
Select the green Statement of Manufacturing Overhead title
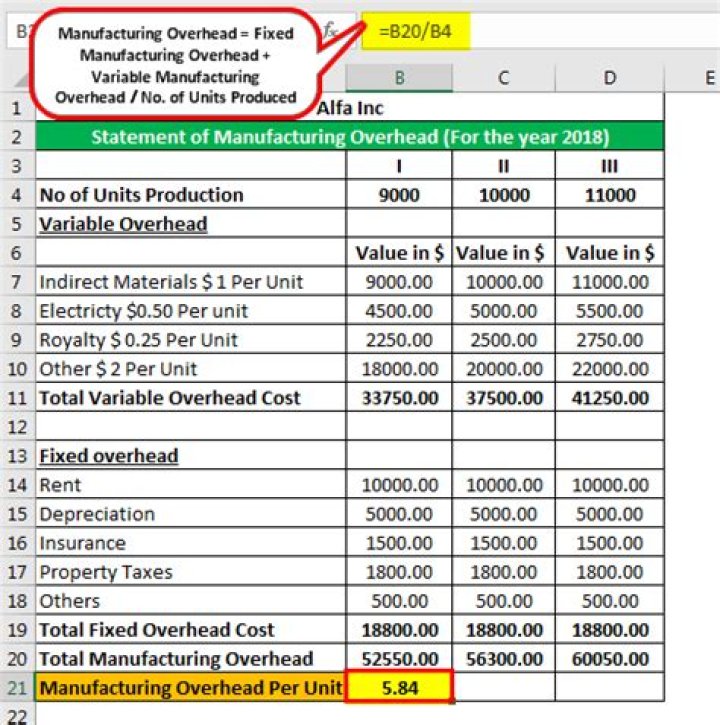click(349, 136)
